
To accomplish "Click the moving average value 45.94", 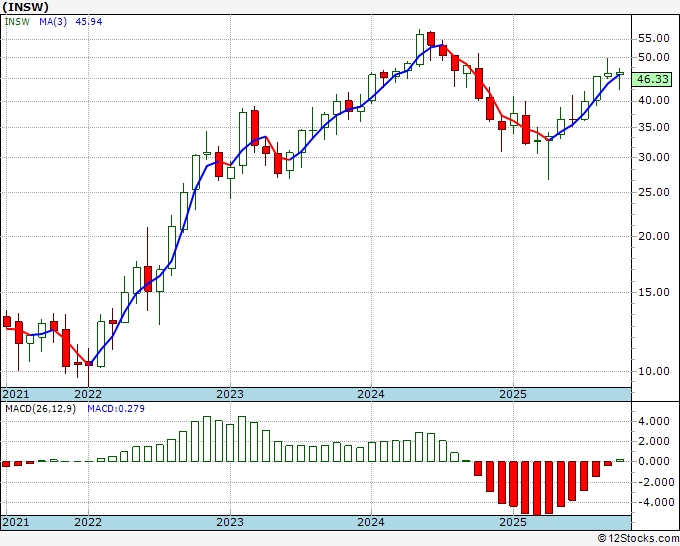I will click(89, 21).
